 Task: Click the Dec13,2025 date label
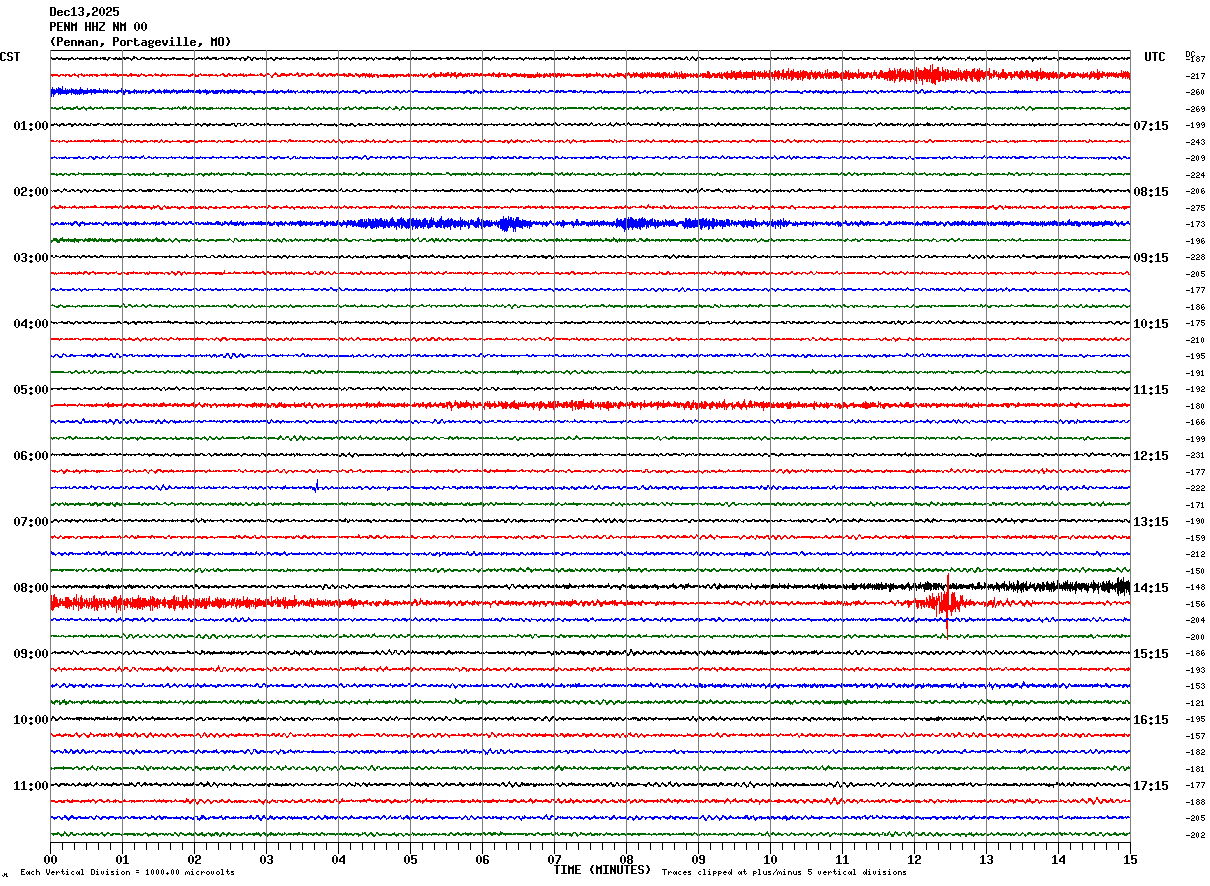click(84, 12)
